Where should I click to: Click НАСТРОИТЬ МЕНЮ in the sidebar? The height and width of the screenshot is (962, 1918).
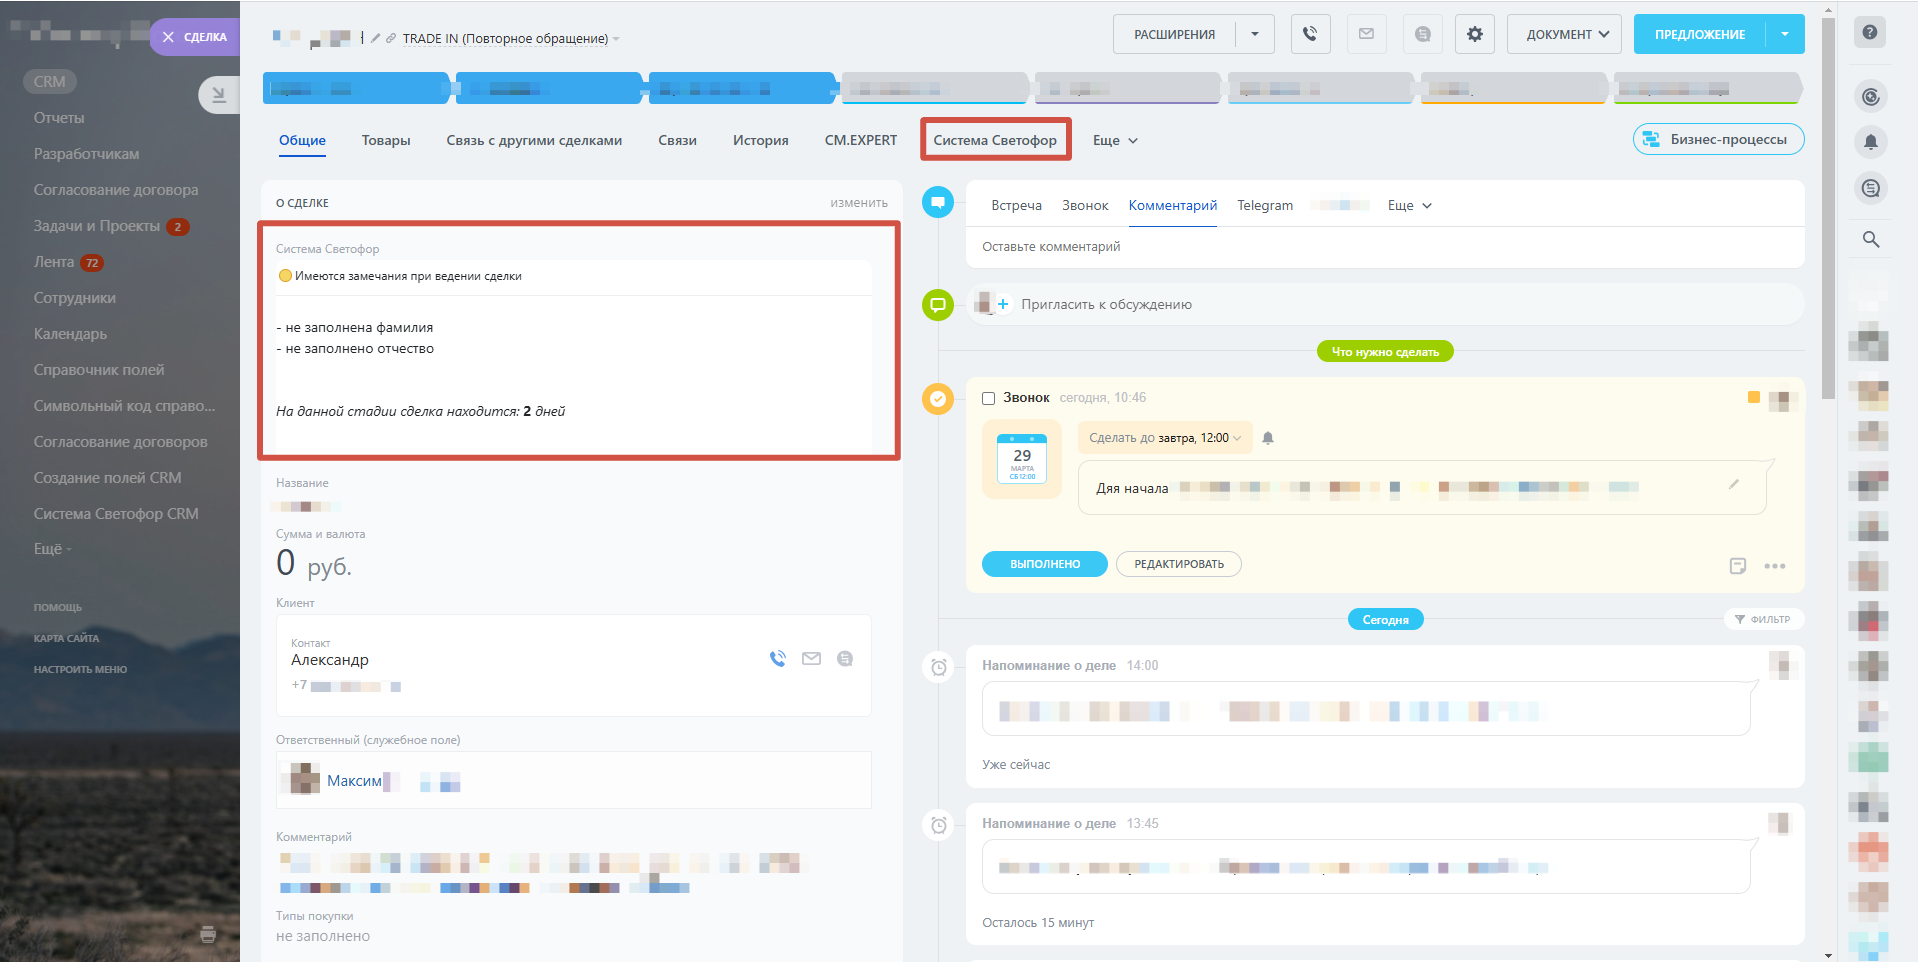point(80,670)
